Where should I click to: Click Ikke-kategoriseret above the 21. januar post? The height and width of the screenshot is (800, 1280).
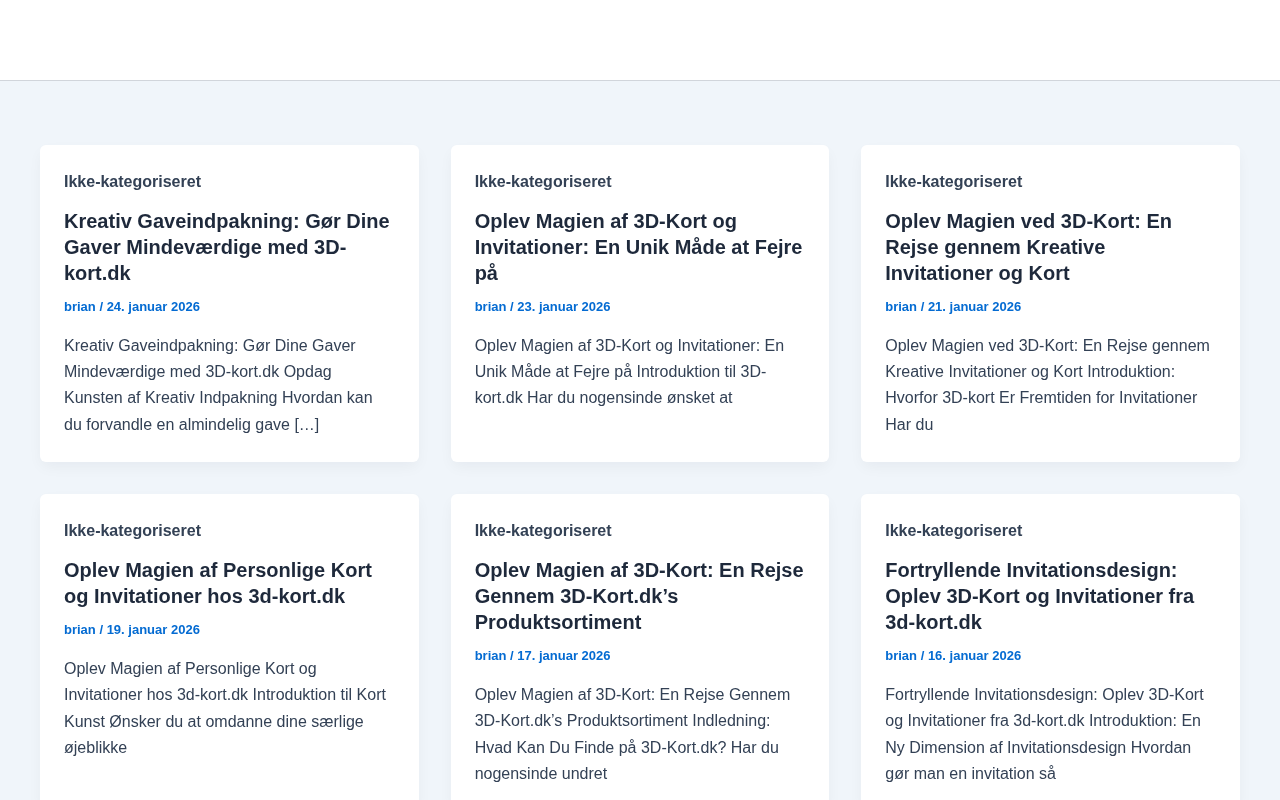[x=953, y=182]
